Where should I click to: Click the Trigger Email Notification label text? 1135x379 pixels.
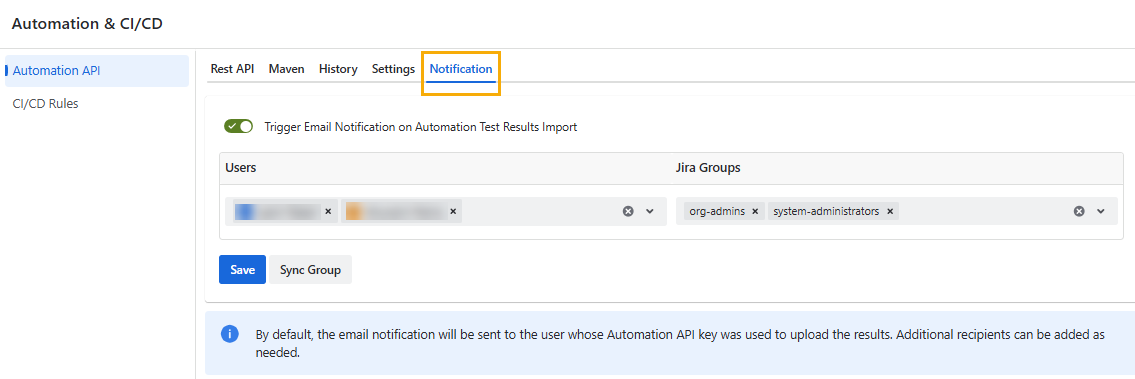421,127
